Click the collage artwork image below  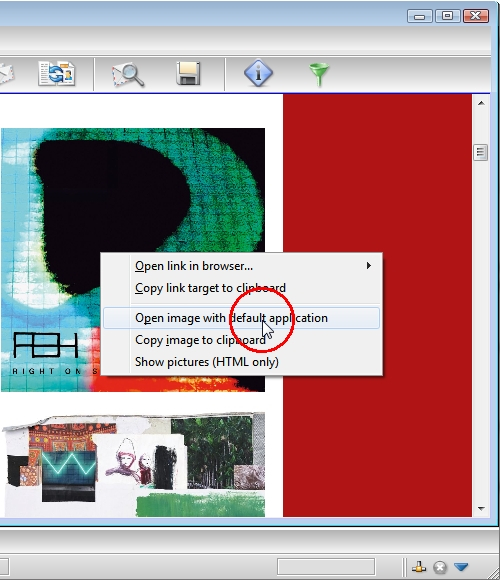point(133,465)
